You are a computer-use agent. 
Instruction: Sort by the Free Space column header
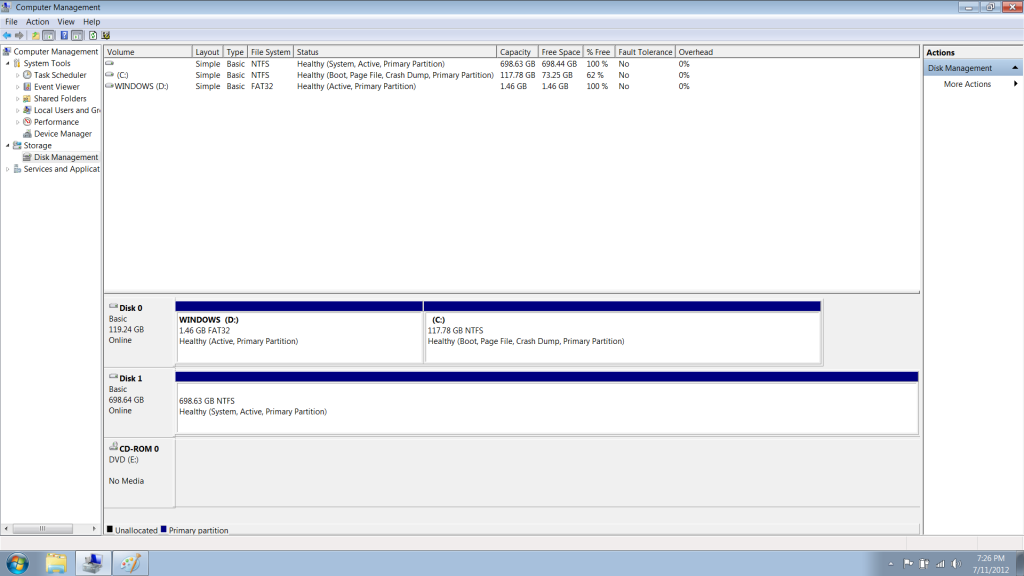tap(560, 52)
